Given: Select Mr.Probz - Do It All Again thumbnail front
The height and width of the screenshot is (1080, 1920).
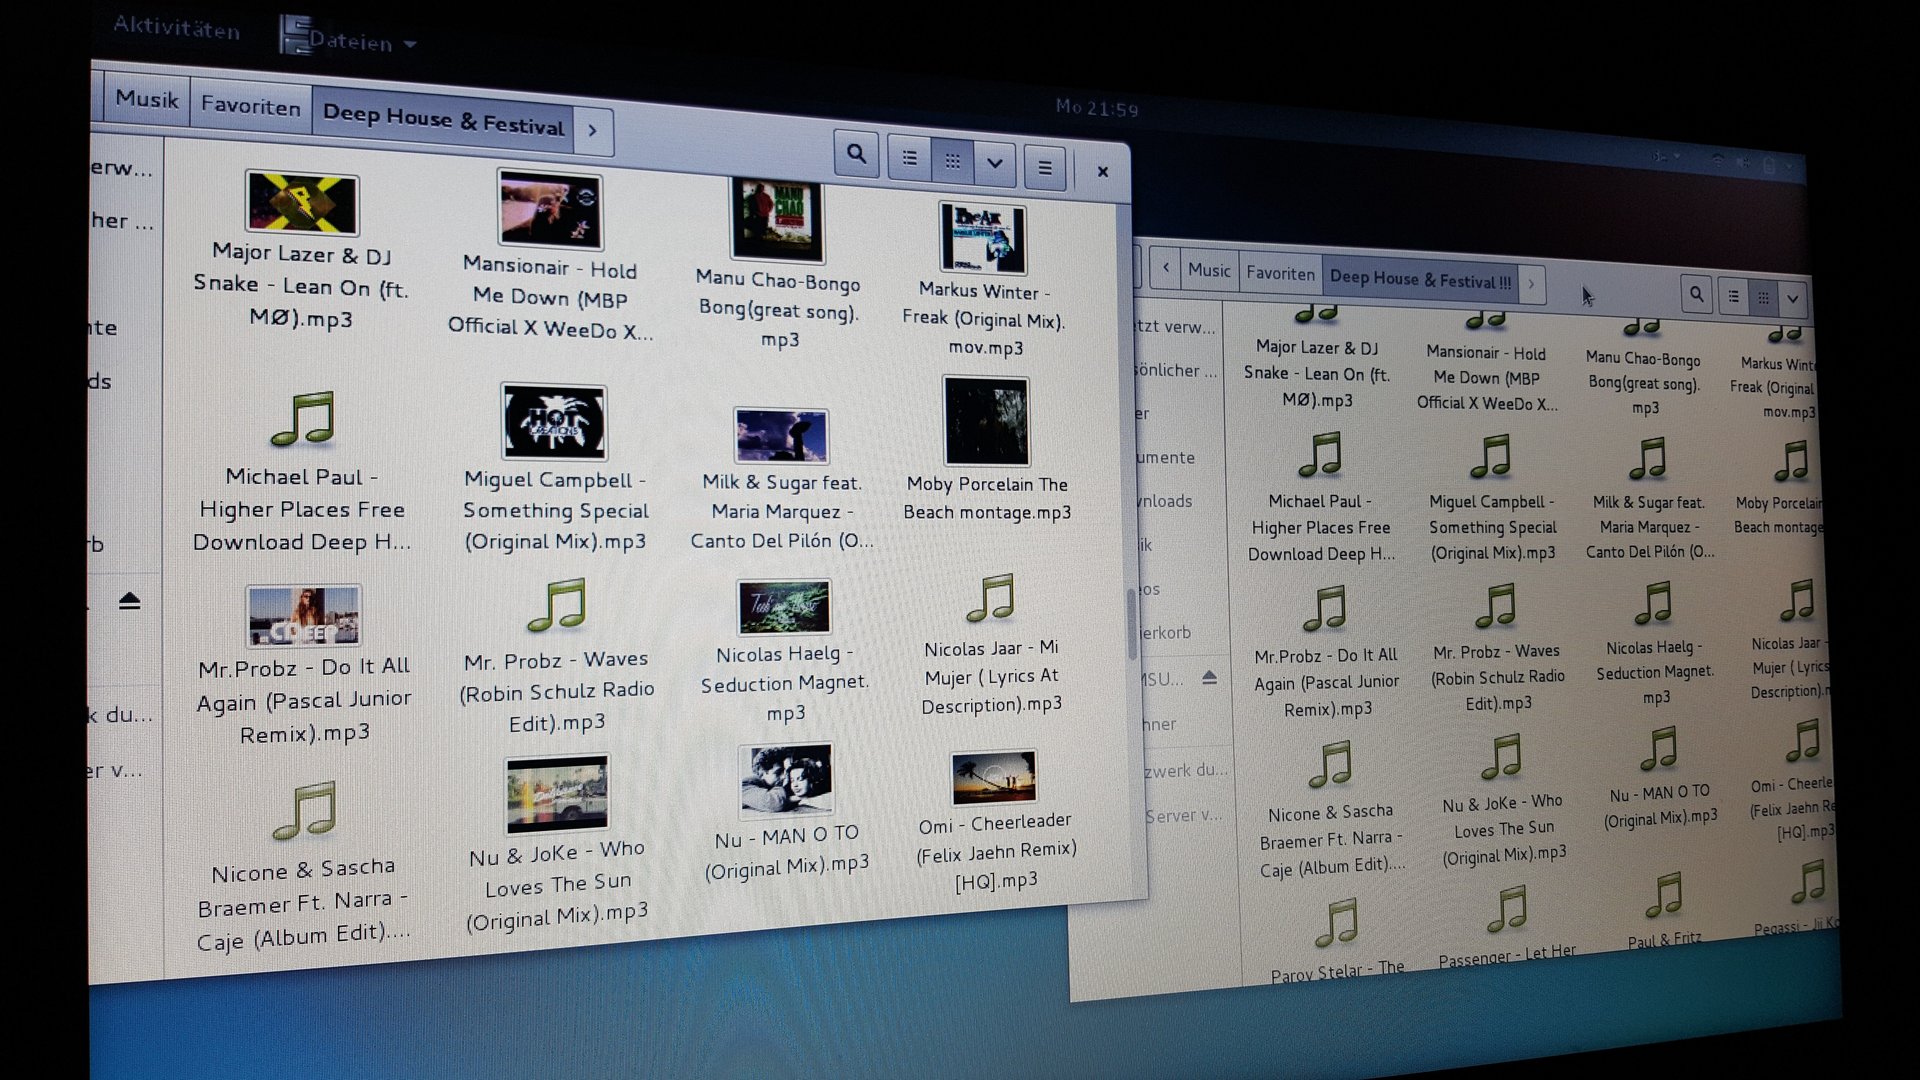Looking at the screenshot, I should point(303,615).
